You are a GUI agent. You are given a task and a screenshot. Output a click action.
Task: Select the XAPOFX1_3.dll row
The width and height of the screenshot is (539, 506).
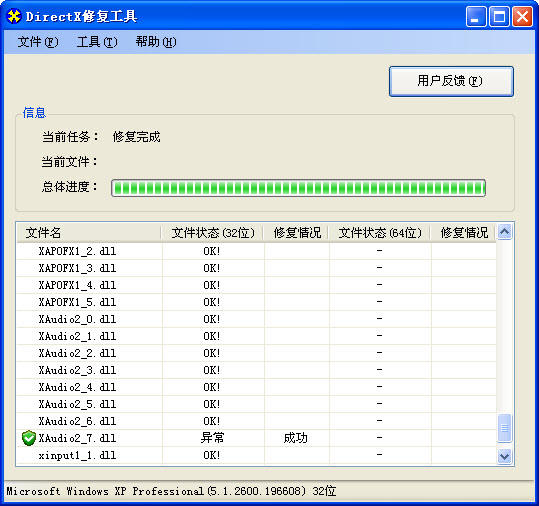(256, 268)
